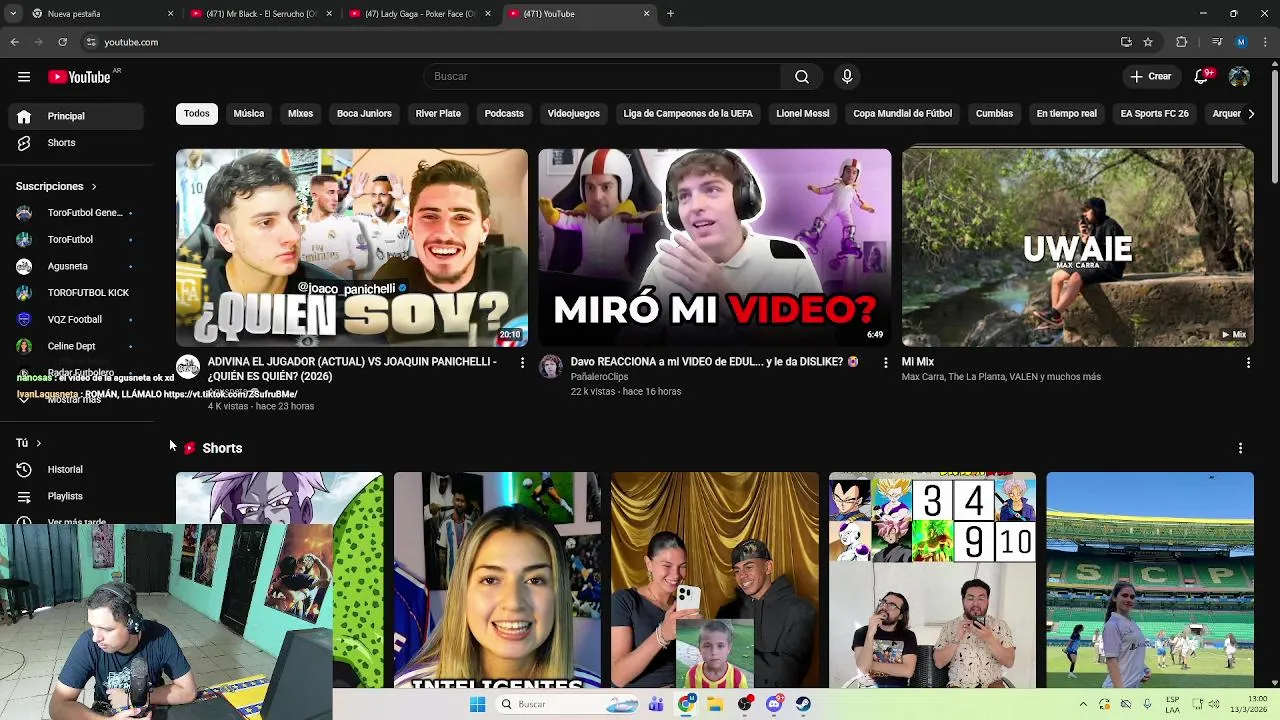Image resolution: width=1280 pixels, height=720 pixels.
Task: Open the TOROFUTBOL KICK subscription
Action: pos(76,293)
